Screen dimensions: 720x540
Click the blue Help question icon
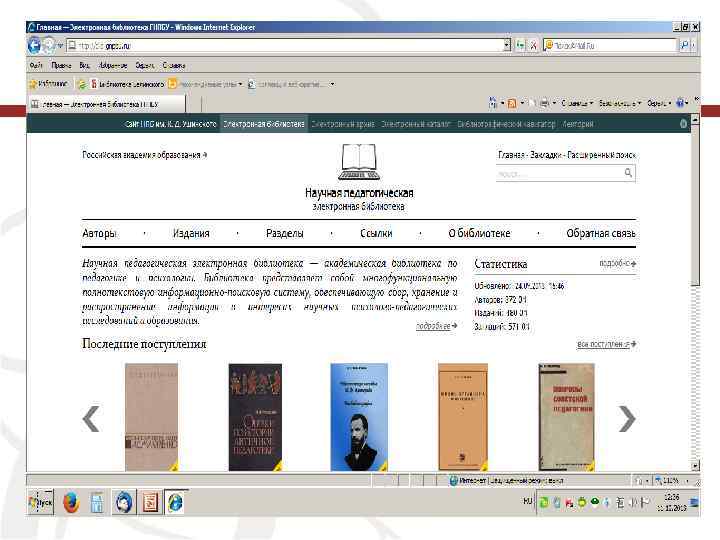tap(680, 103)
